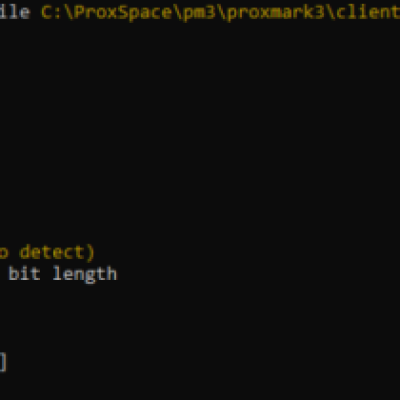400x400 pixels.
Task: Click the closing square bracket near bottom
Action: (3, 362)
